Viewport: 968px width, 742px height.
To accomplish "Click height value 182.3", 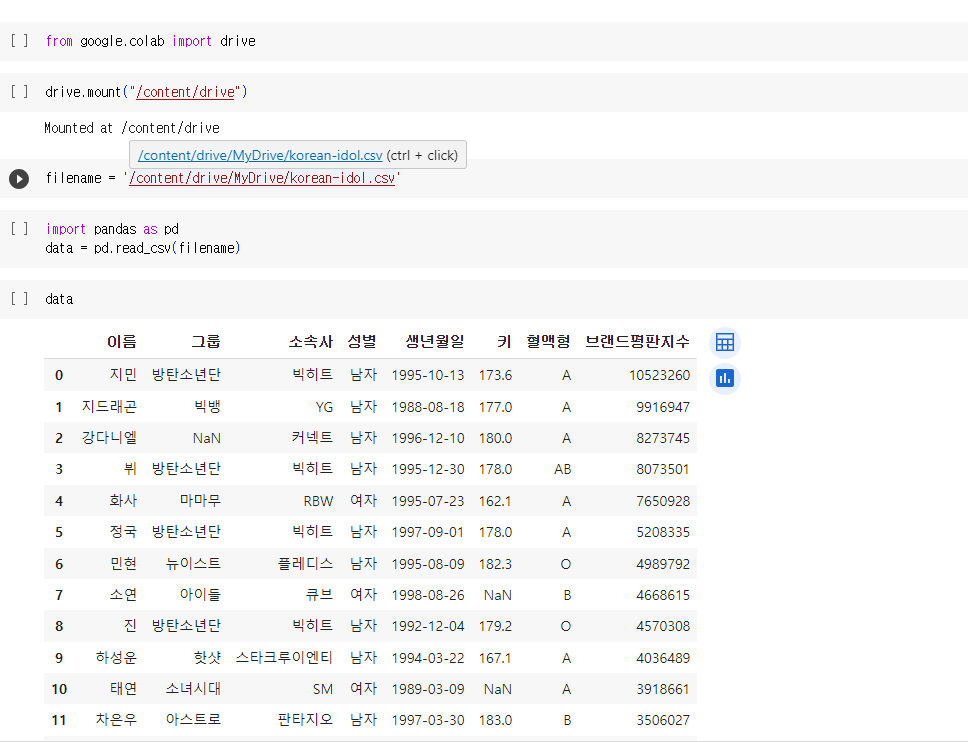I will pyautogui.click(x=495, y=564).
